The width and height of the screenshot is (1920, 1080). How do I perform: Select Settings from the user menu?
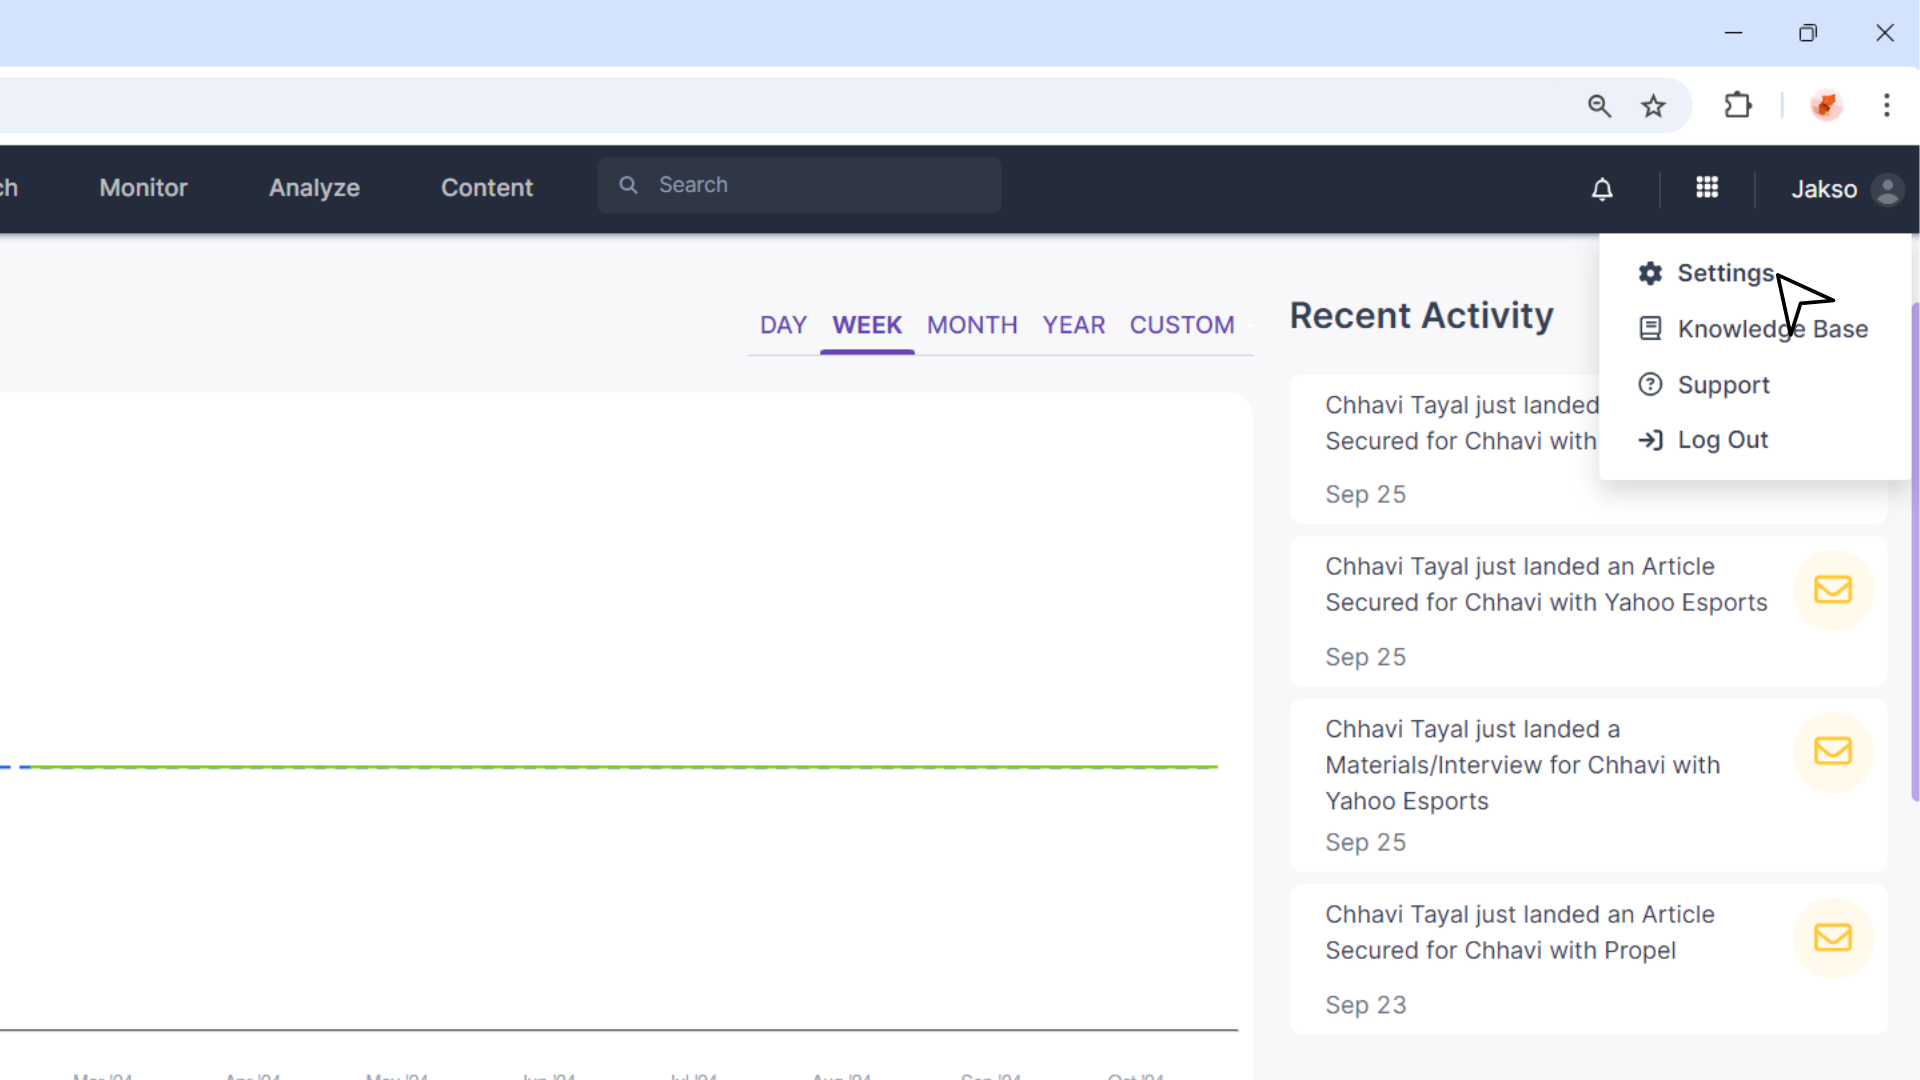coord(1726,273)
